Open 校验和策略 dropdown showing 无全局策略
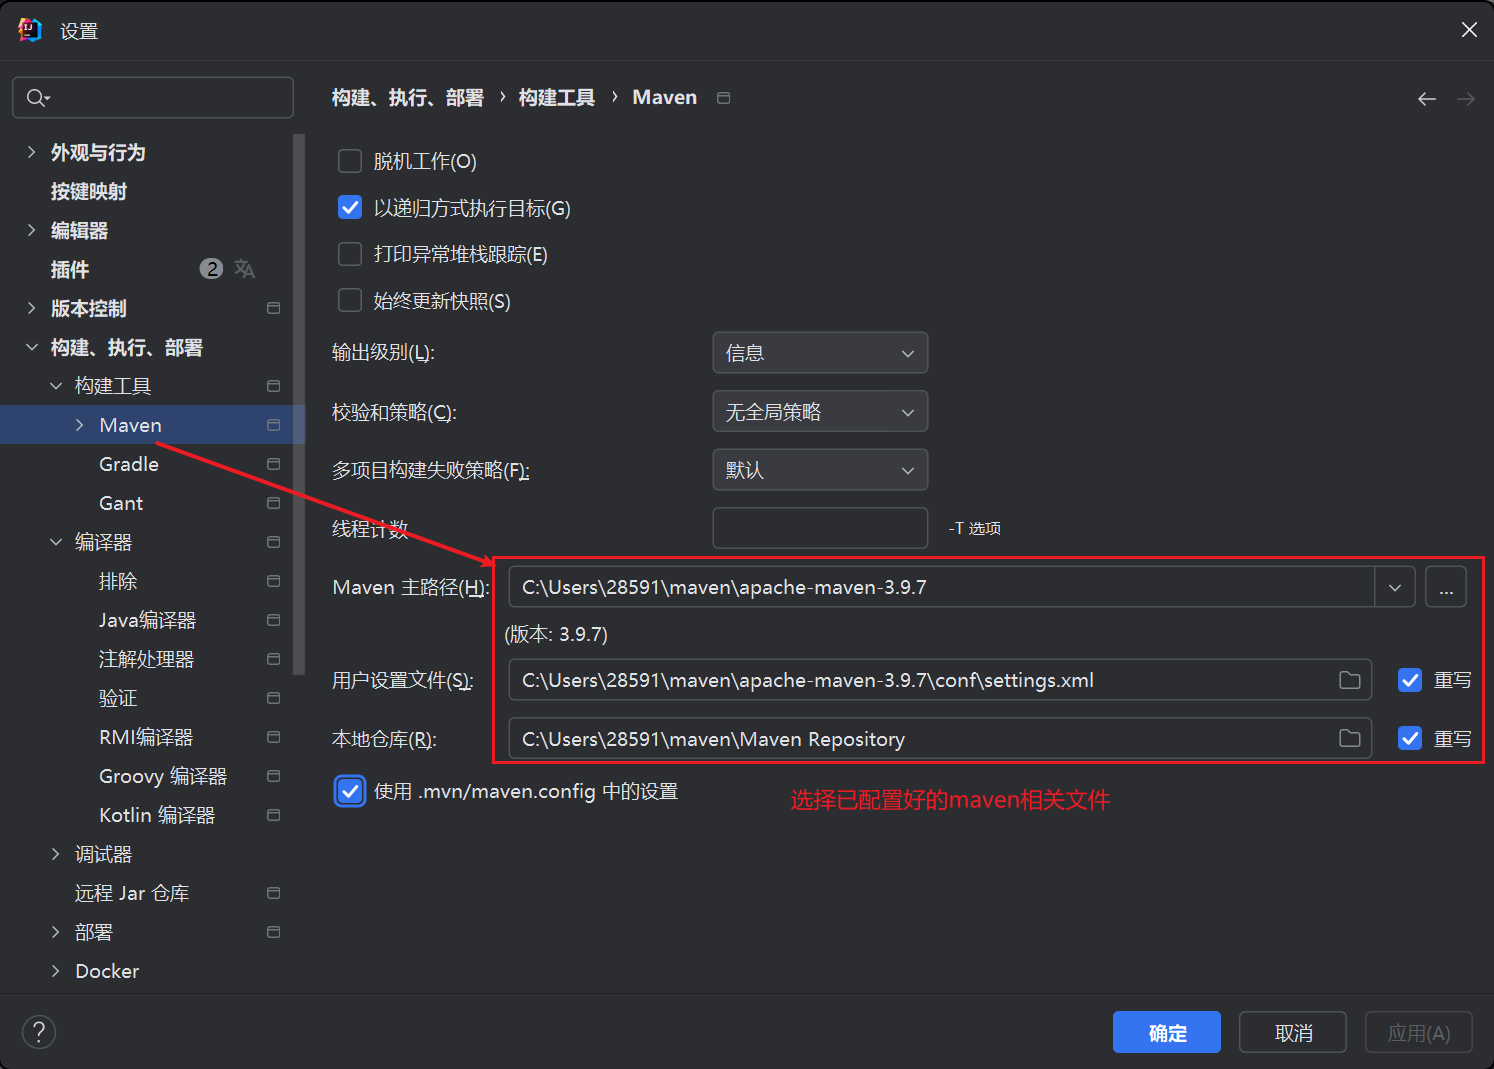The height and width of the screenshot is (1069, 1494). (820, 412)
